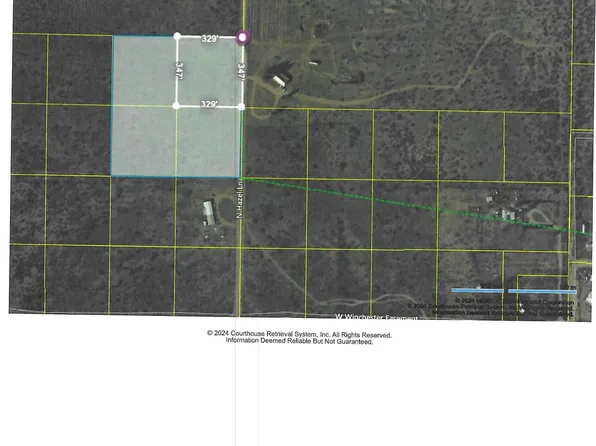Select the white measurement node left of the upper 329' label
This screenshot has width=596, height=446.
(x=177, y=36)
